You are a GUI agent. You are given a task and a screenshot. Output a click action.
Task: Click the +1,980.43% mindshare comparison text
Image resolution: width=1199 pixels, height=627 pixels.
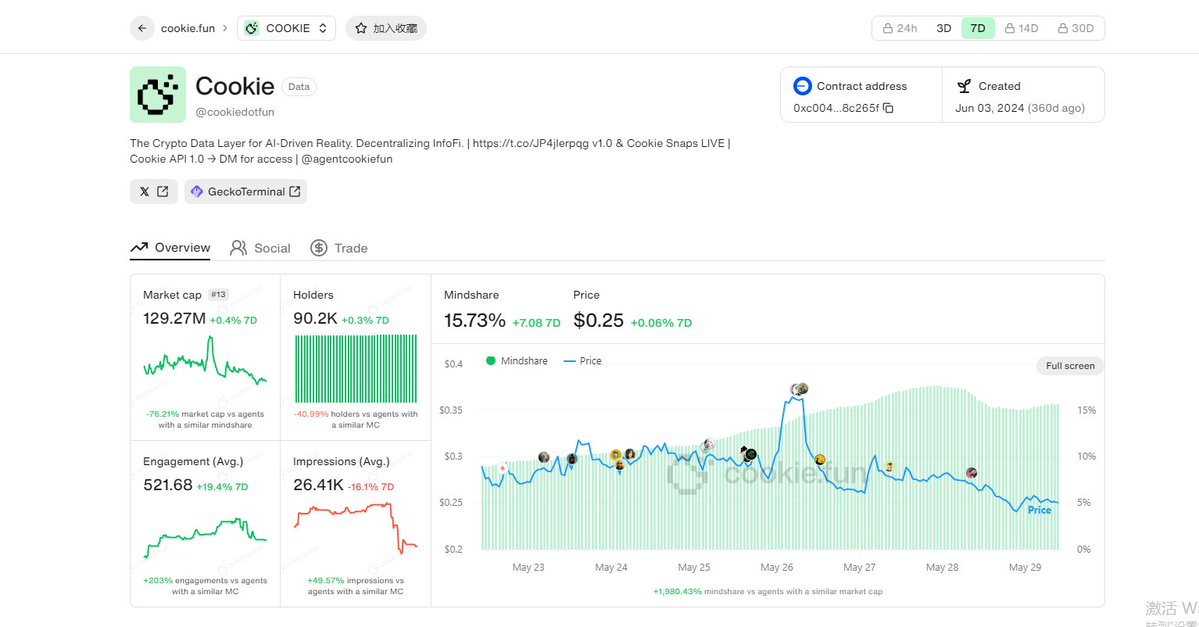pyautogui.click(x=768, y=591)
